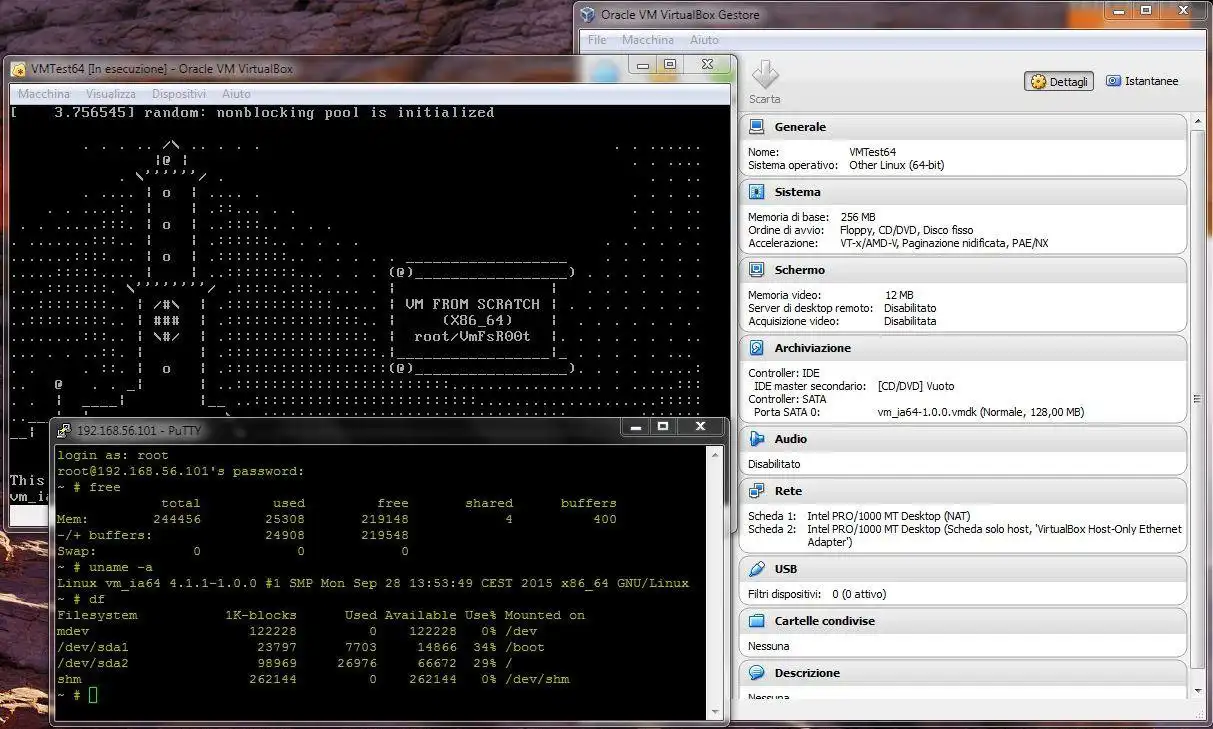Viewport: 1213px width, 729px height.
Task: Open the USB section icon
Action: click(757, 569)
